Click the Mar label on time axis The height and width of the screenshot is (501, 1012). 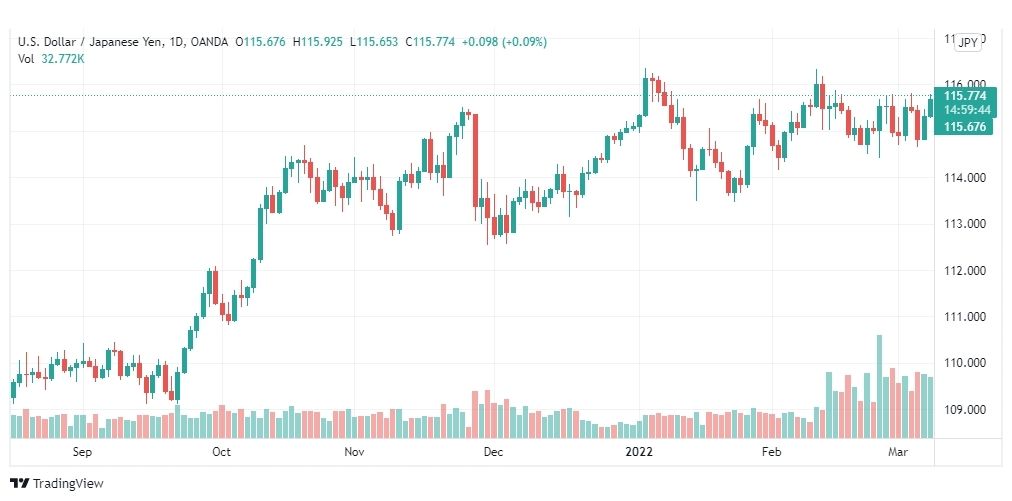point(898,452)
